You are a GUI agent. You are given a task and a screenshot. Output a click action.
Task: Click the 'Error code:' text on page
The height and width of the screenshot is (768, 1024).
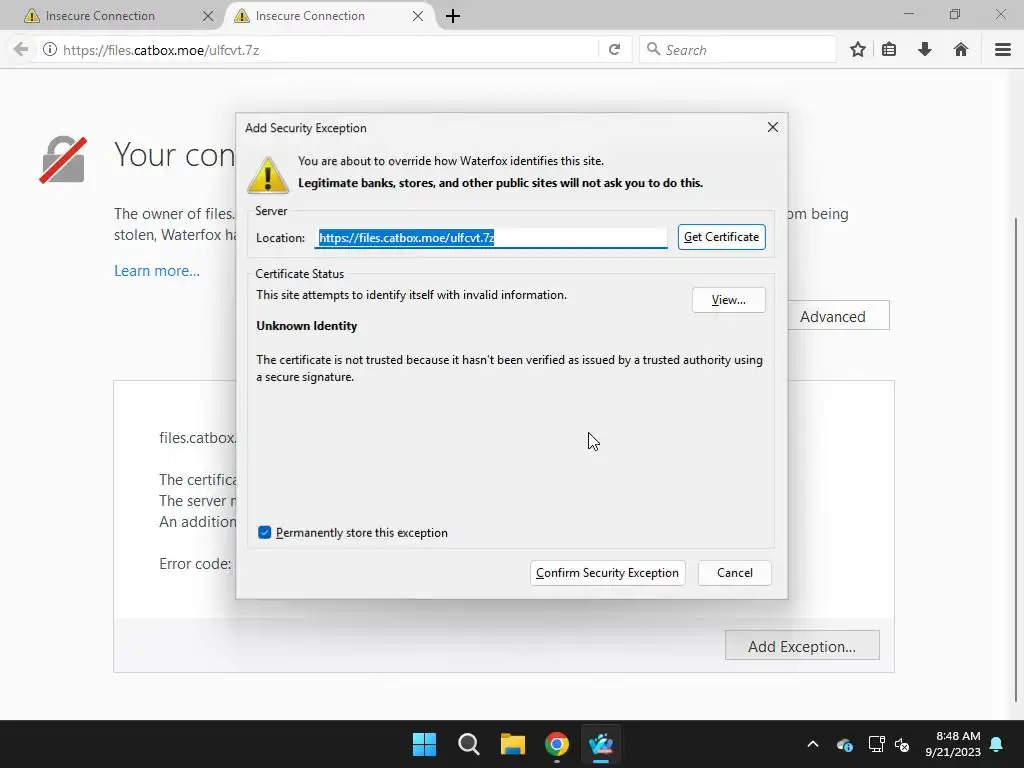tap(195, 564)
